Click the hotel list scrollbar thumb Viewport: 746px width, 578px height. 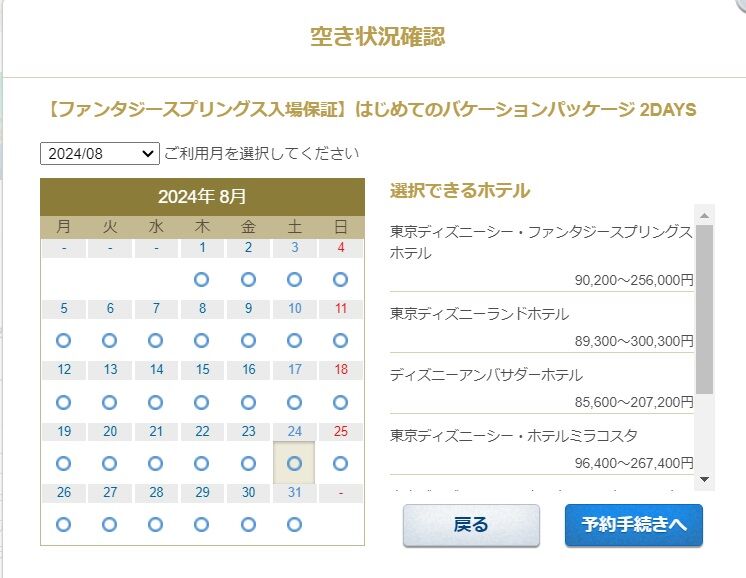tap(704, 308)
